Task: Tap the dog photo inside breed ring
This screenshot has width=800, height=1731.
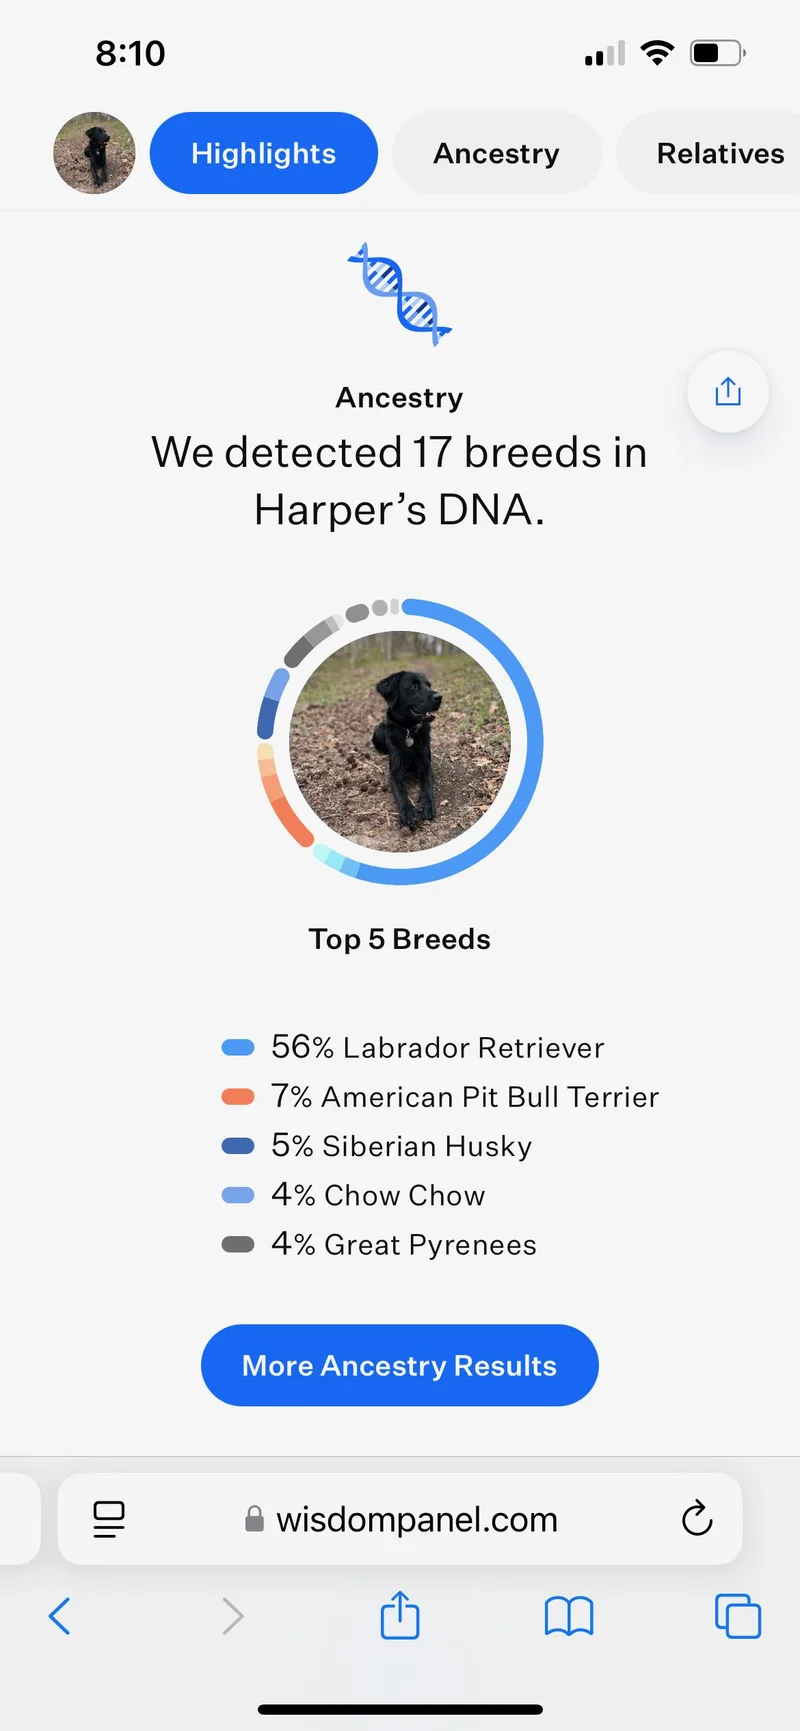Action: tap(400, 741)
